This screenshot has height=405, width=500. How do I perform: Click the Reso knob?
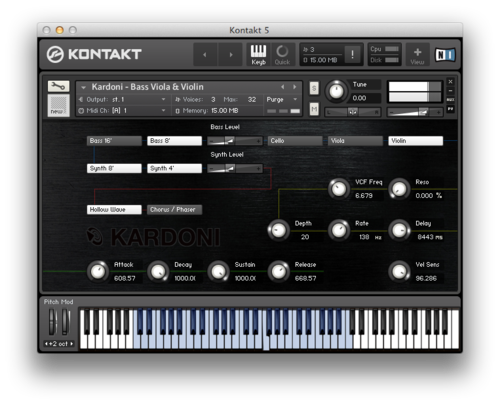pyautogui.click(x=399, y=189)
